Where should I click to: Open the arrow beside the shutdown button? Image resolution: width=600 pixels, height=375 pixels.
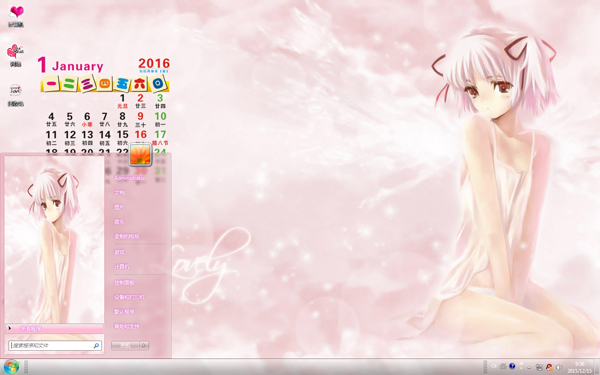144,346
